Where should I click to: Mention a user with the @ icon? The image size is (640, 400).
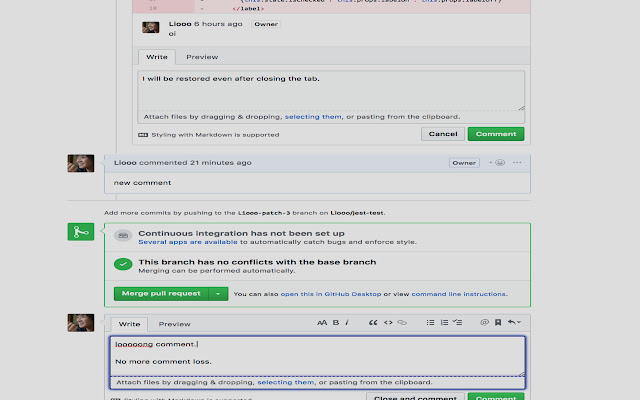(x=484, y=322)
